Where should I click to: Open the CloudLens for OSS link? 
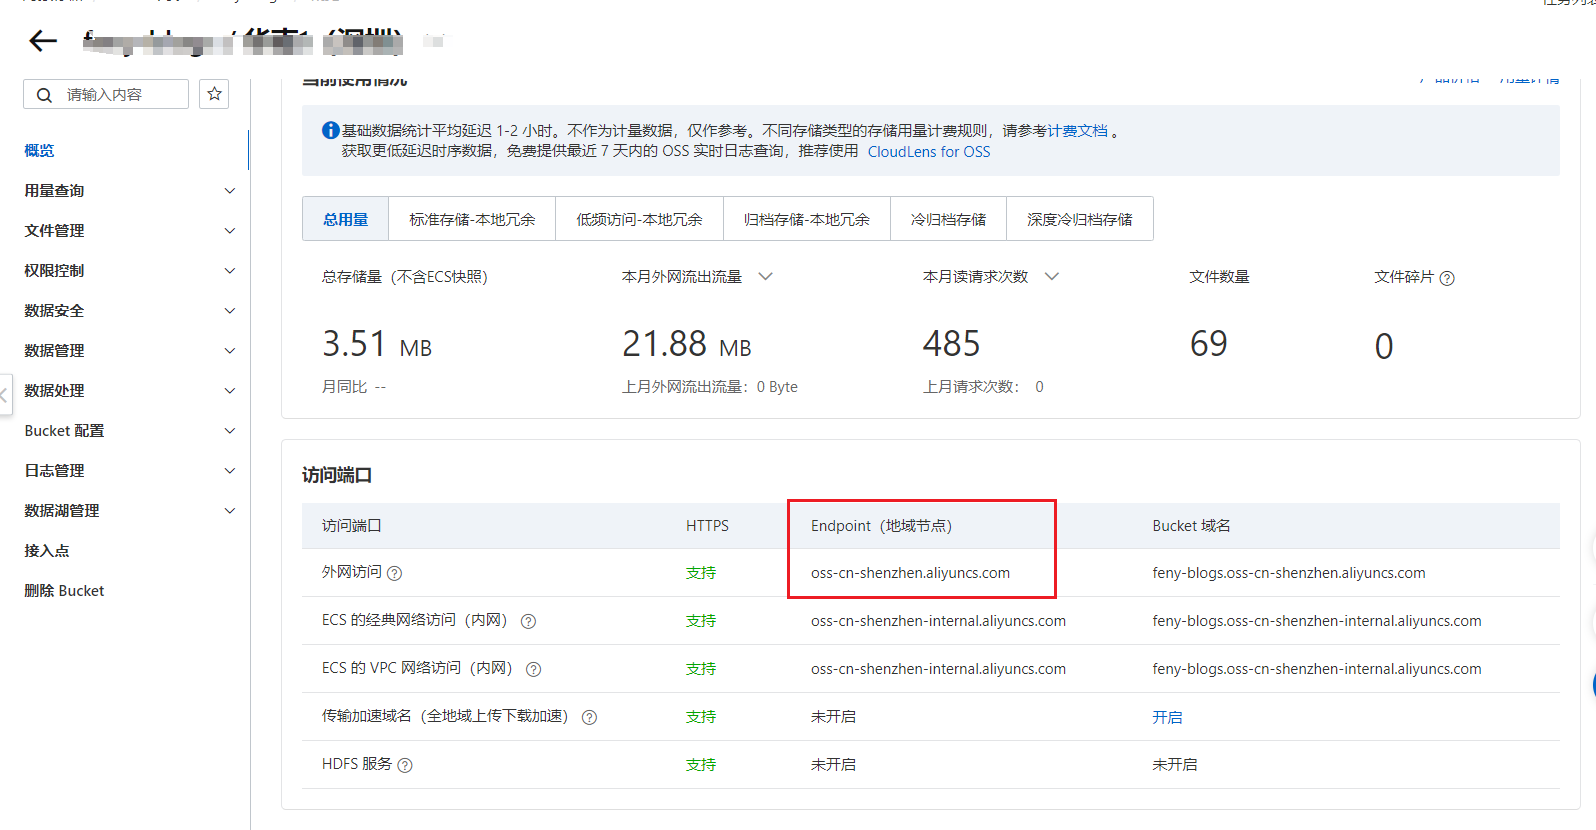pos(929,152)
